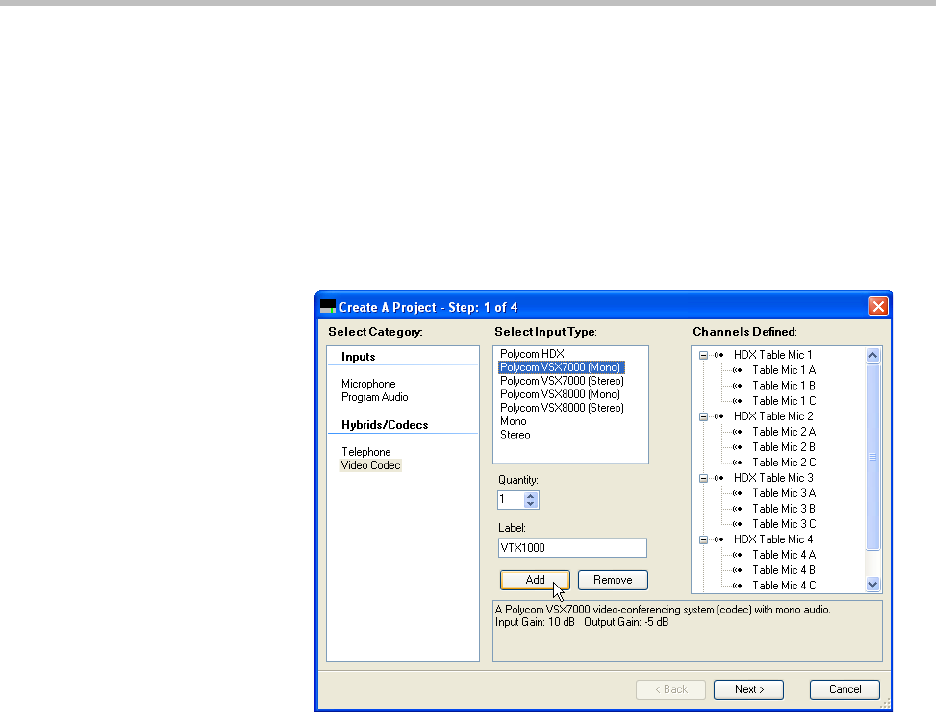Cancel the Create A Project wizard
Screen dimensions: 936x712
845,689
